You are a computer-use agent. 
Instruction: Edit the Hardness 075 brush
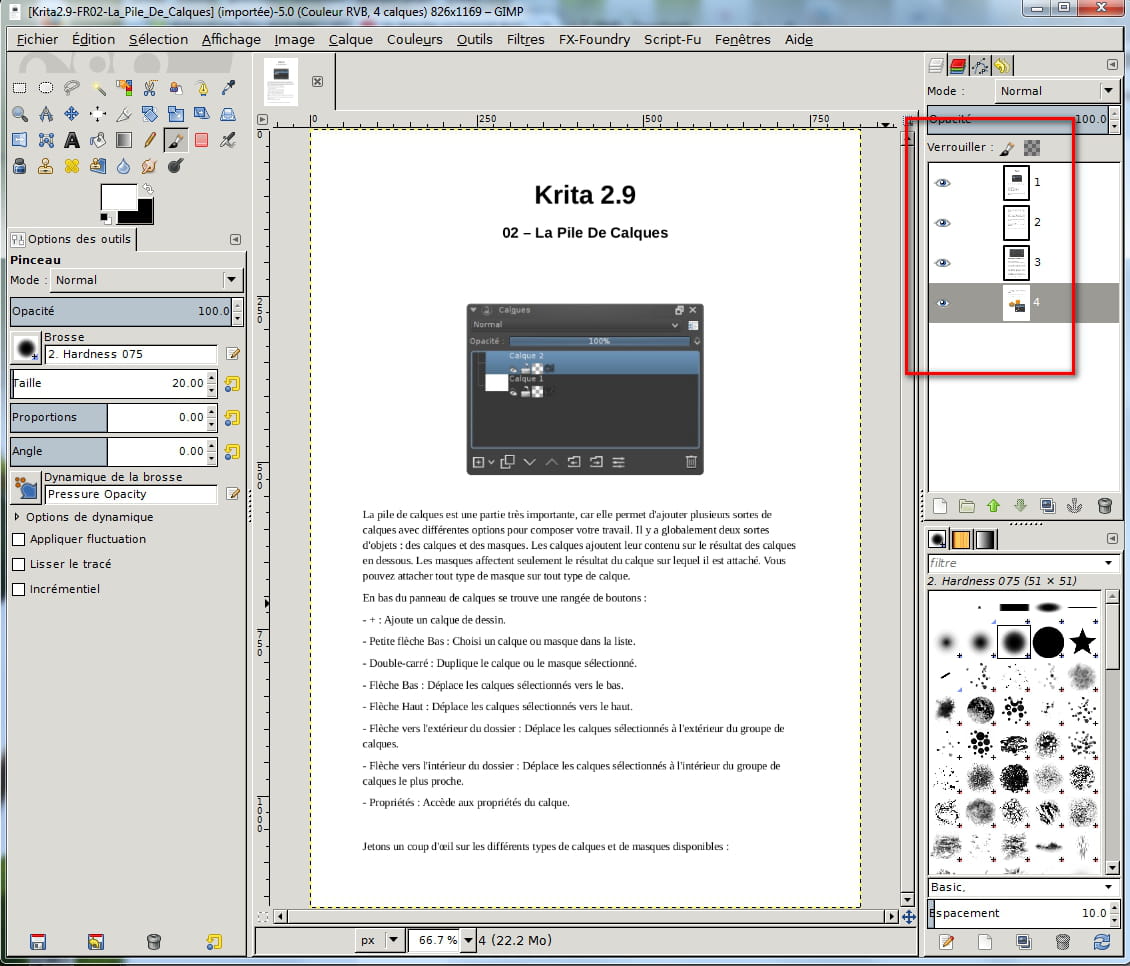point(233,354)
